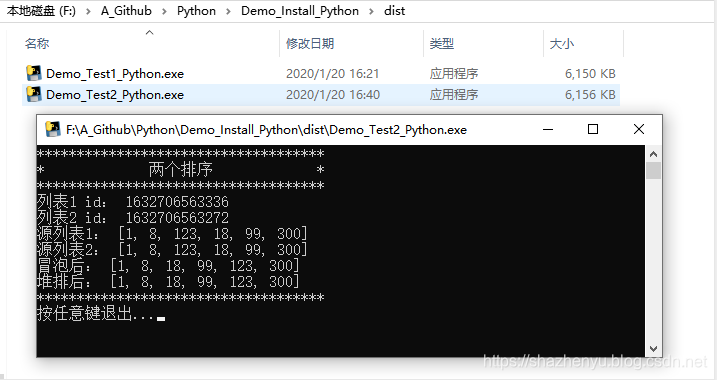This screenshot has width=717, height=380.
Task: Close the Demo_Test2_Python.exe console window
Action: pyautogui.click(x=639, y=129)
